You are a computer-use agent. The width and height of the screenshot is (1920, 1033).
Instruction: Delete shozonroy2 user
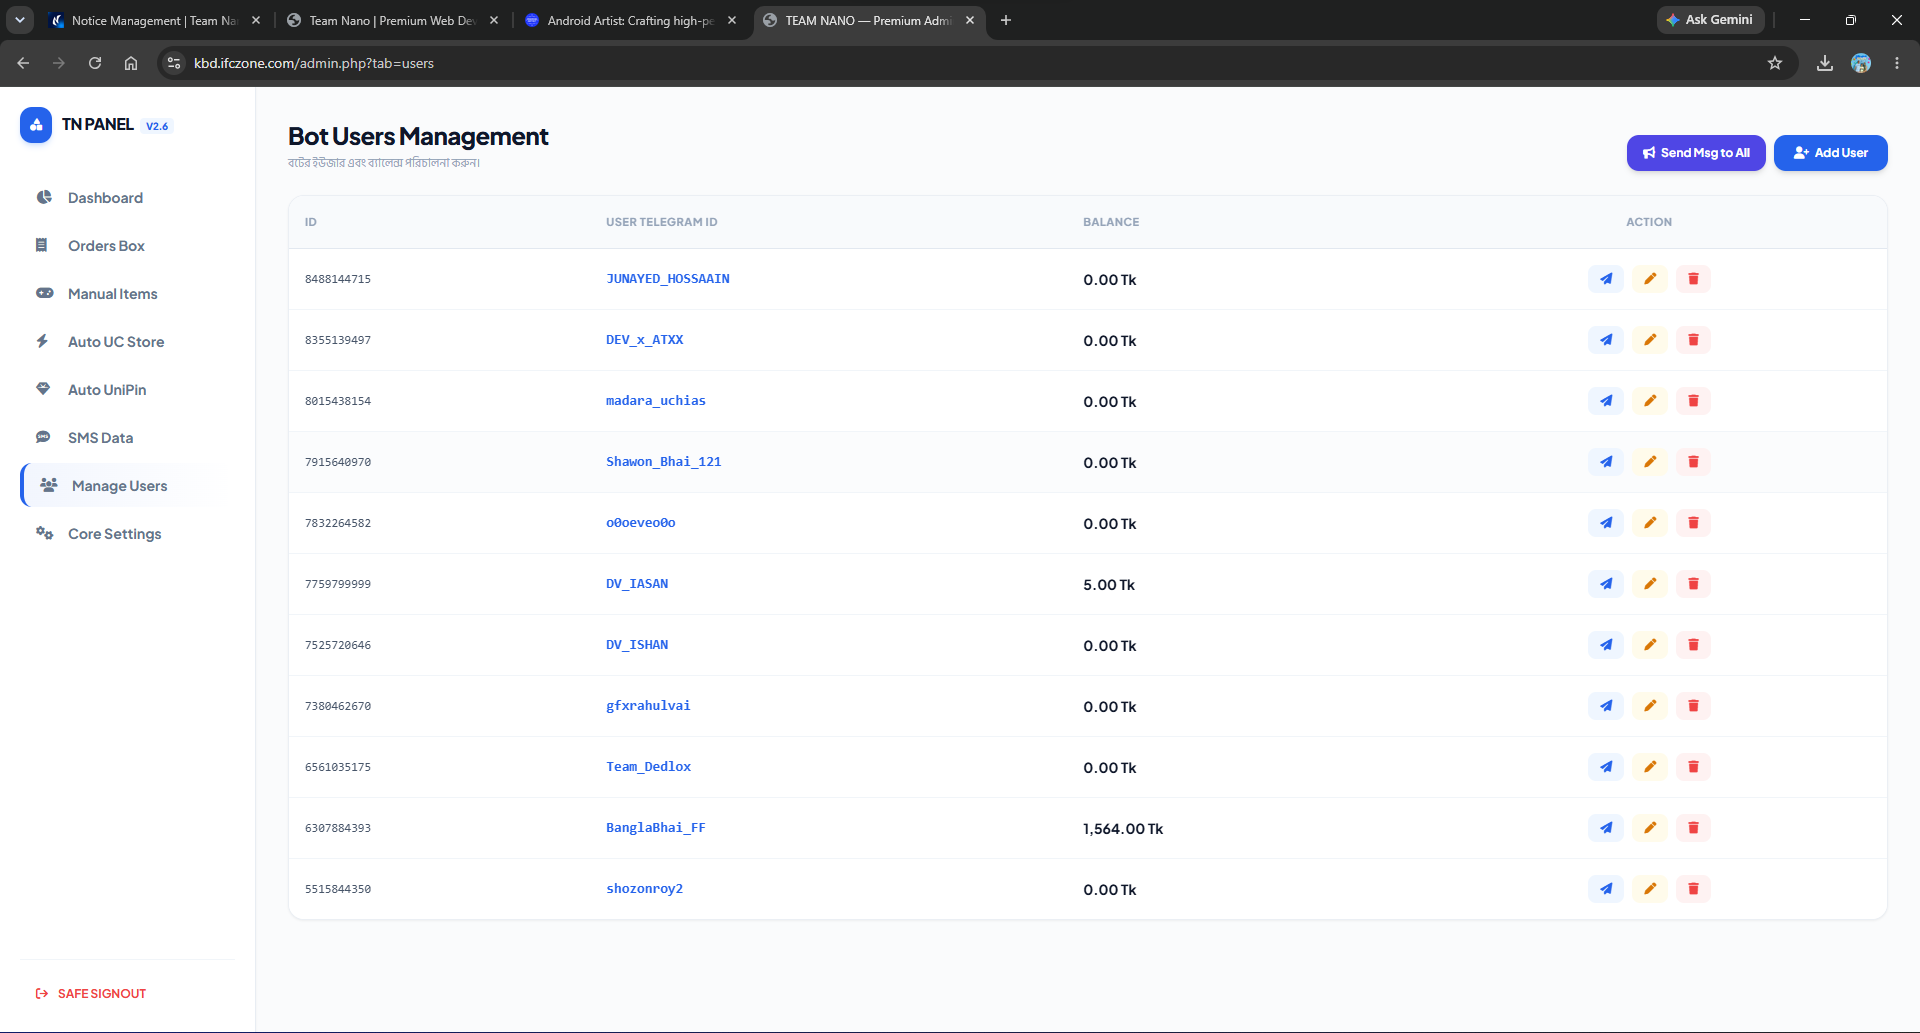pos(1693,889)
